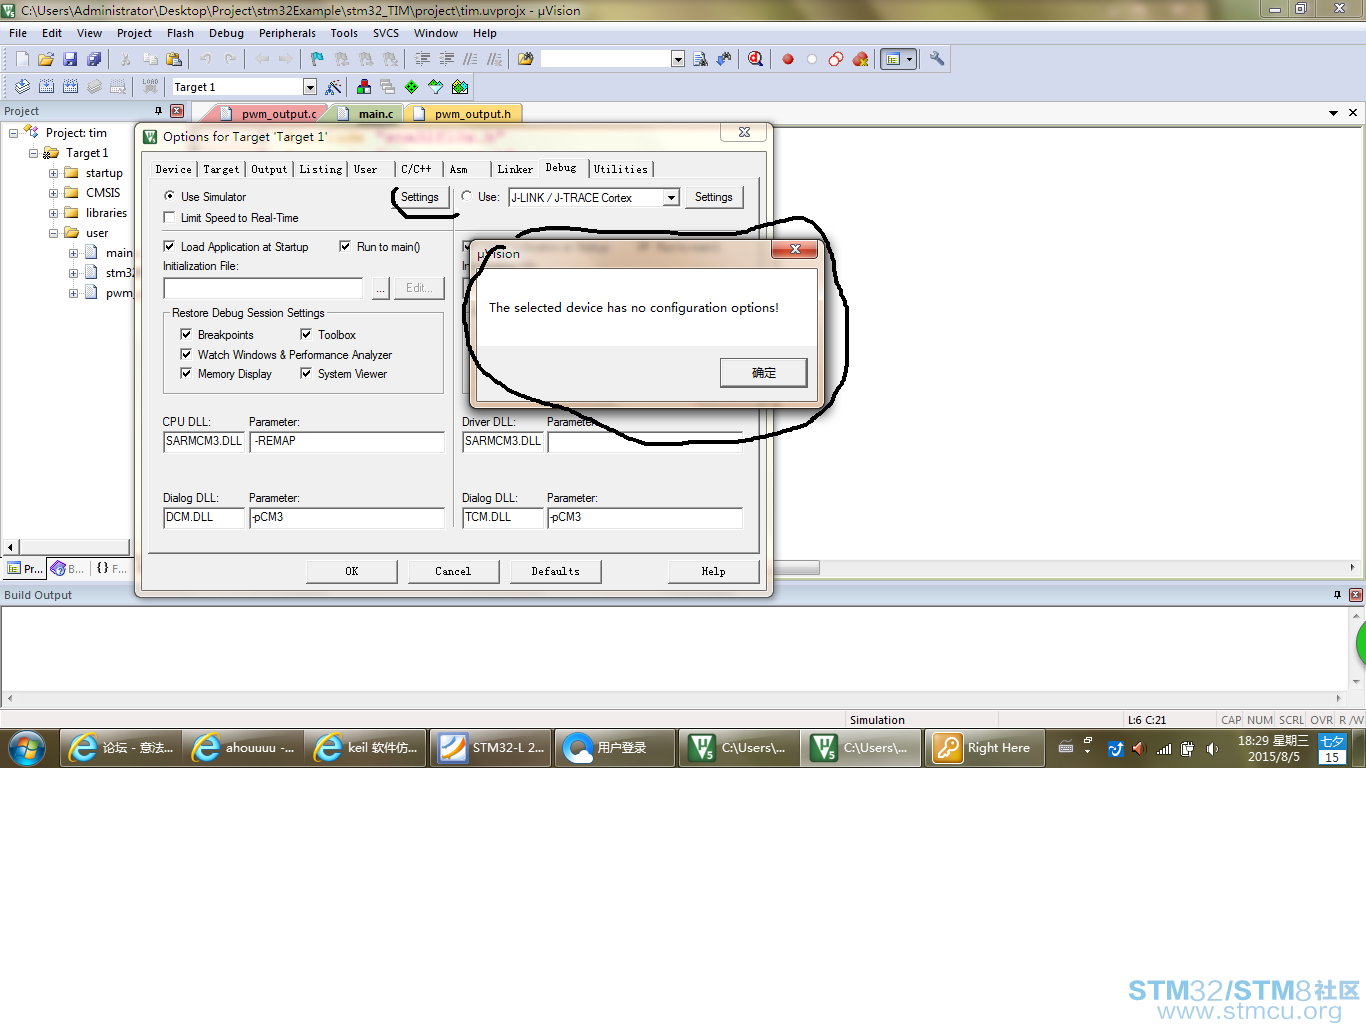Click the 确定 button in the µVision message
Image resolution: width=1366 pixels, height=1036 pixels.
[764, 372]
